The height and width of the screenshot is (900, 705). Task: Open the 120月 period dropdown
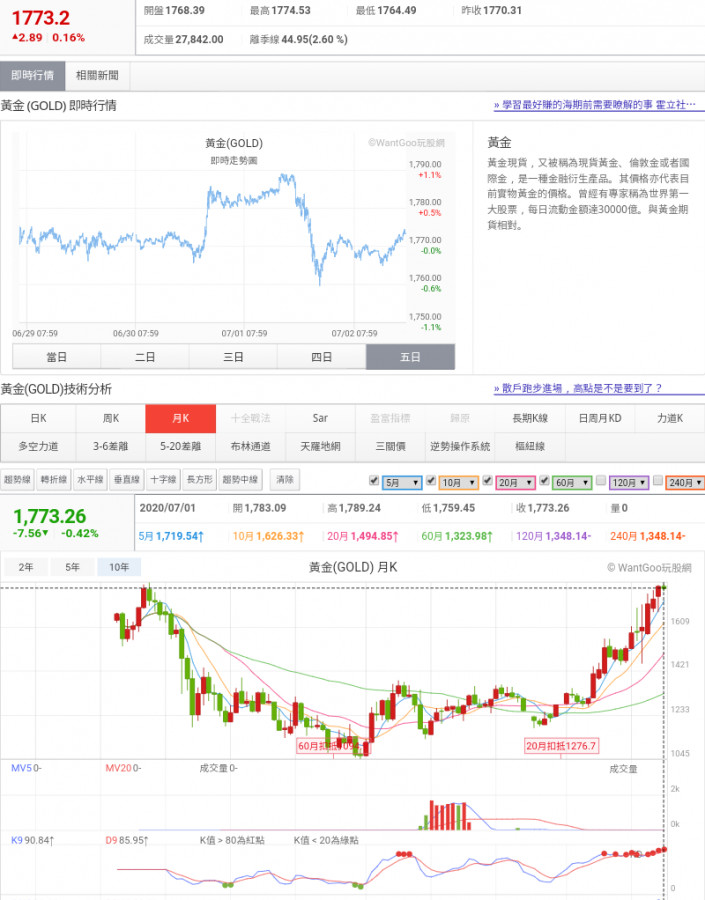point(629,483)
